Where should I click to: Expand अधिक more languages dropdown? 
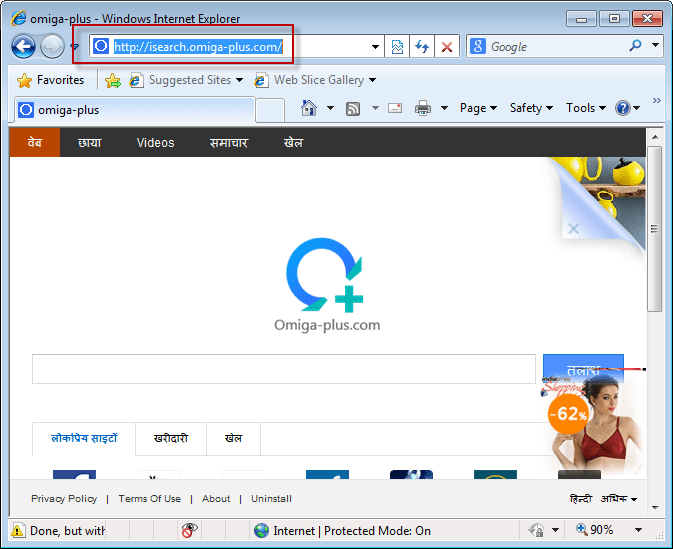(618, 499)
